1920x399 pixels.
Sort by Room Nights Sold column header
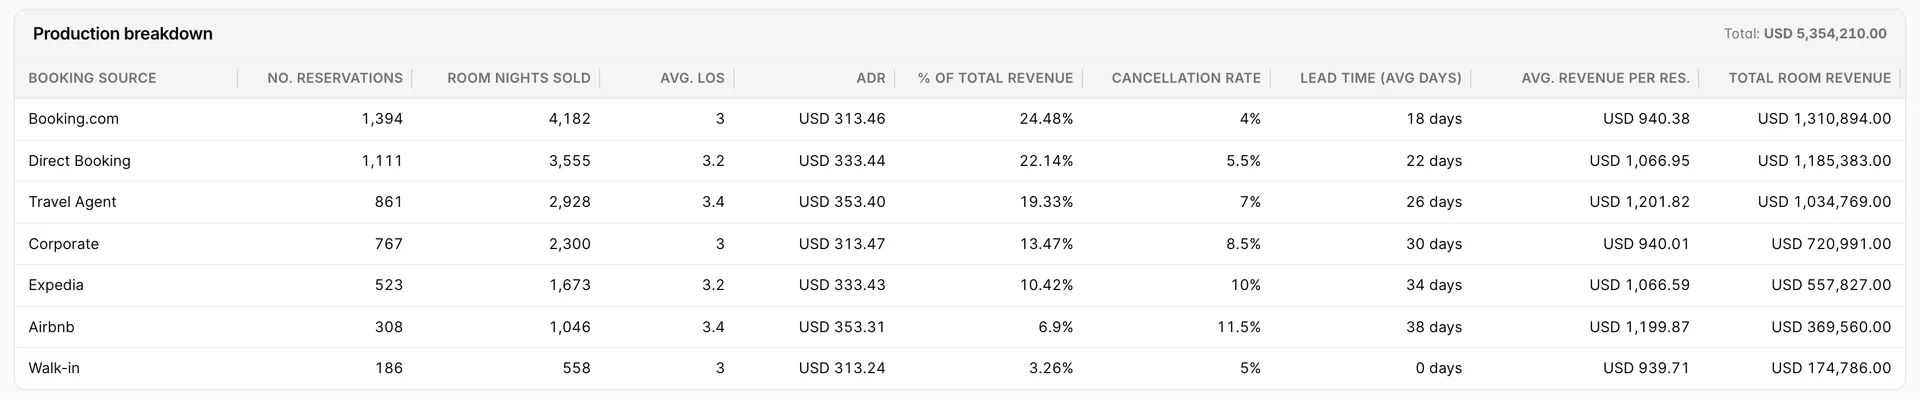tap(519, 78)
